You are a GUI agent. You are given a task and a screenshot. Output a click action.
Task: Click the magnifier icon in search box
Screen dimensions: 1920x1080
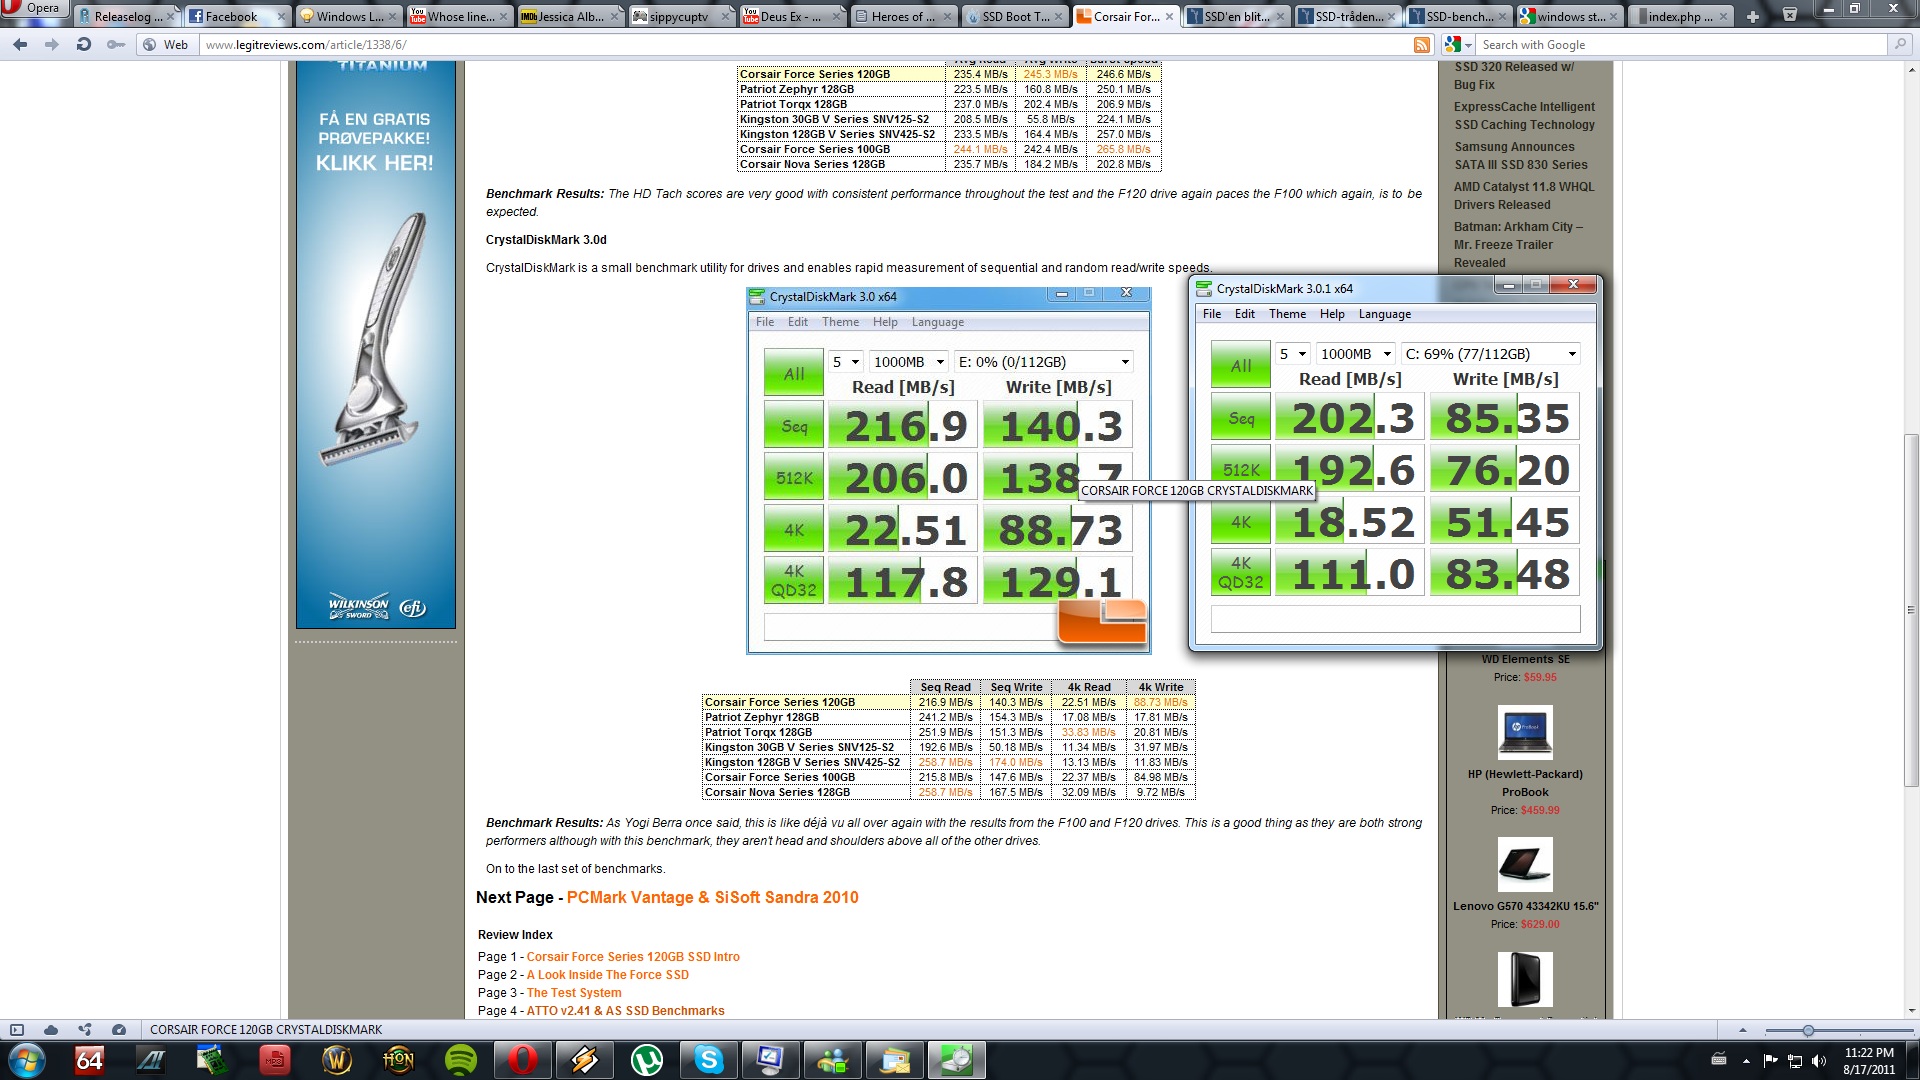[x=1899, y=45]
